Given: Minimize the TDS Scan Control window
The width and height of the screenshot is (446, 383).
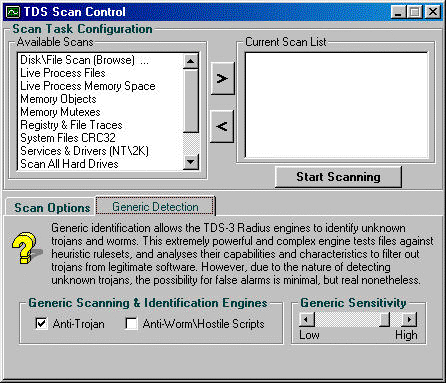Looking at the screenshot, I should tap(398, 12).
